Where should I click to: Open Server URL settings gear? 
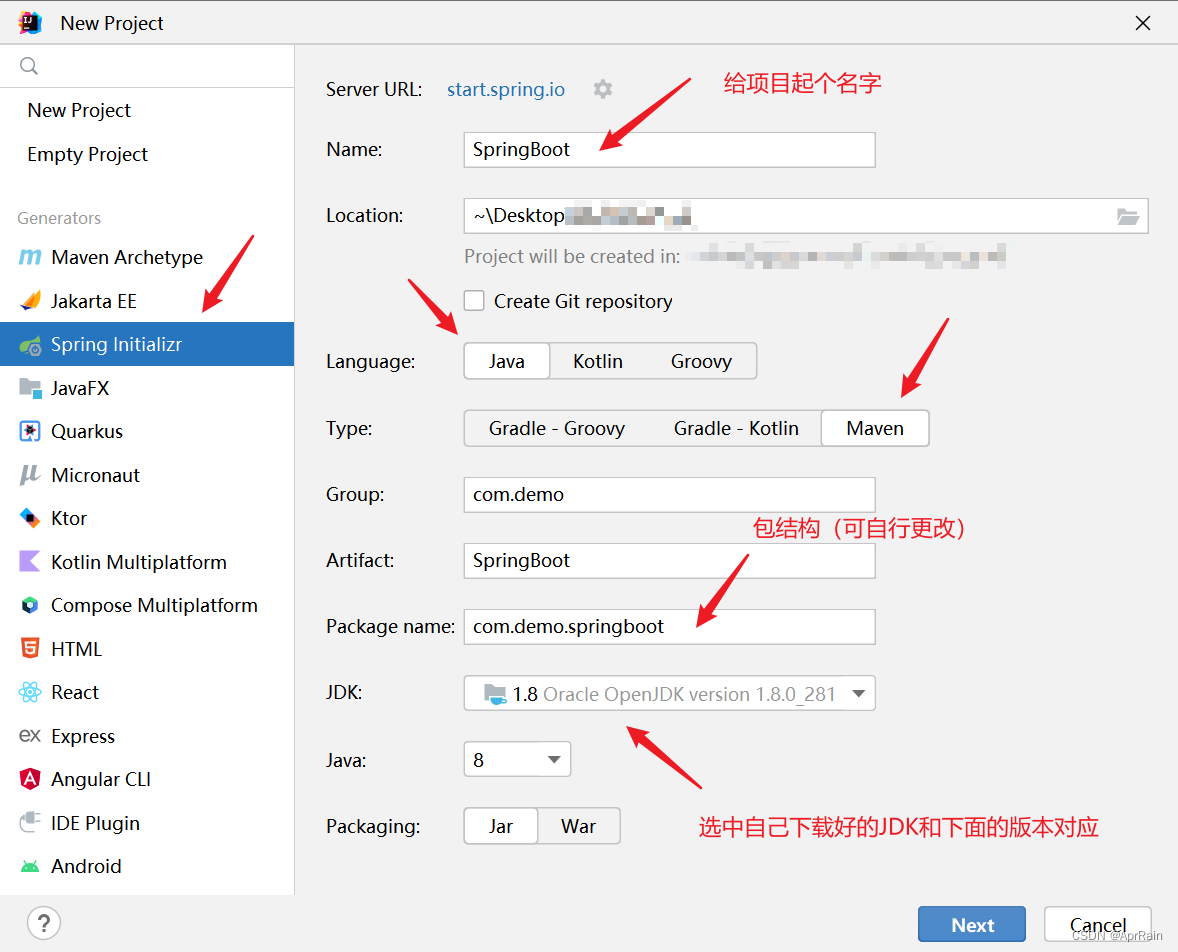603,89
